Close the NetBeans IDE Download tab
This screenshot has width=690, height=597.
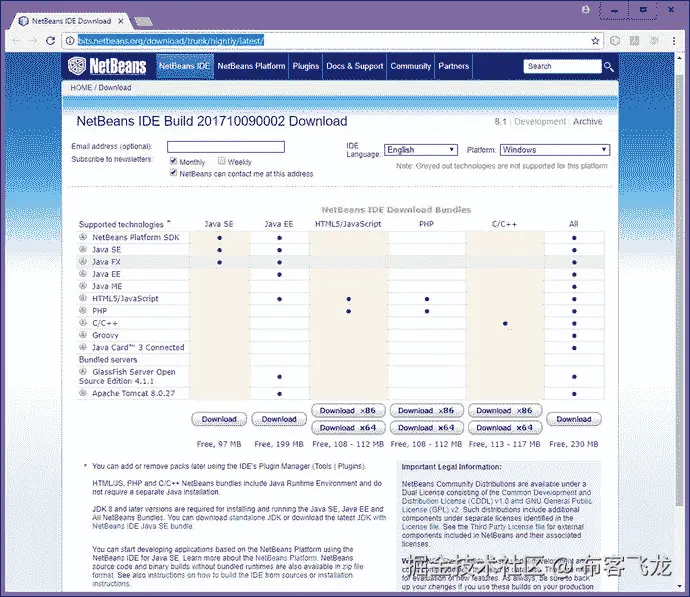pyautogui.click(x=121, y=21)
